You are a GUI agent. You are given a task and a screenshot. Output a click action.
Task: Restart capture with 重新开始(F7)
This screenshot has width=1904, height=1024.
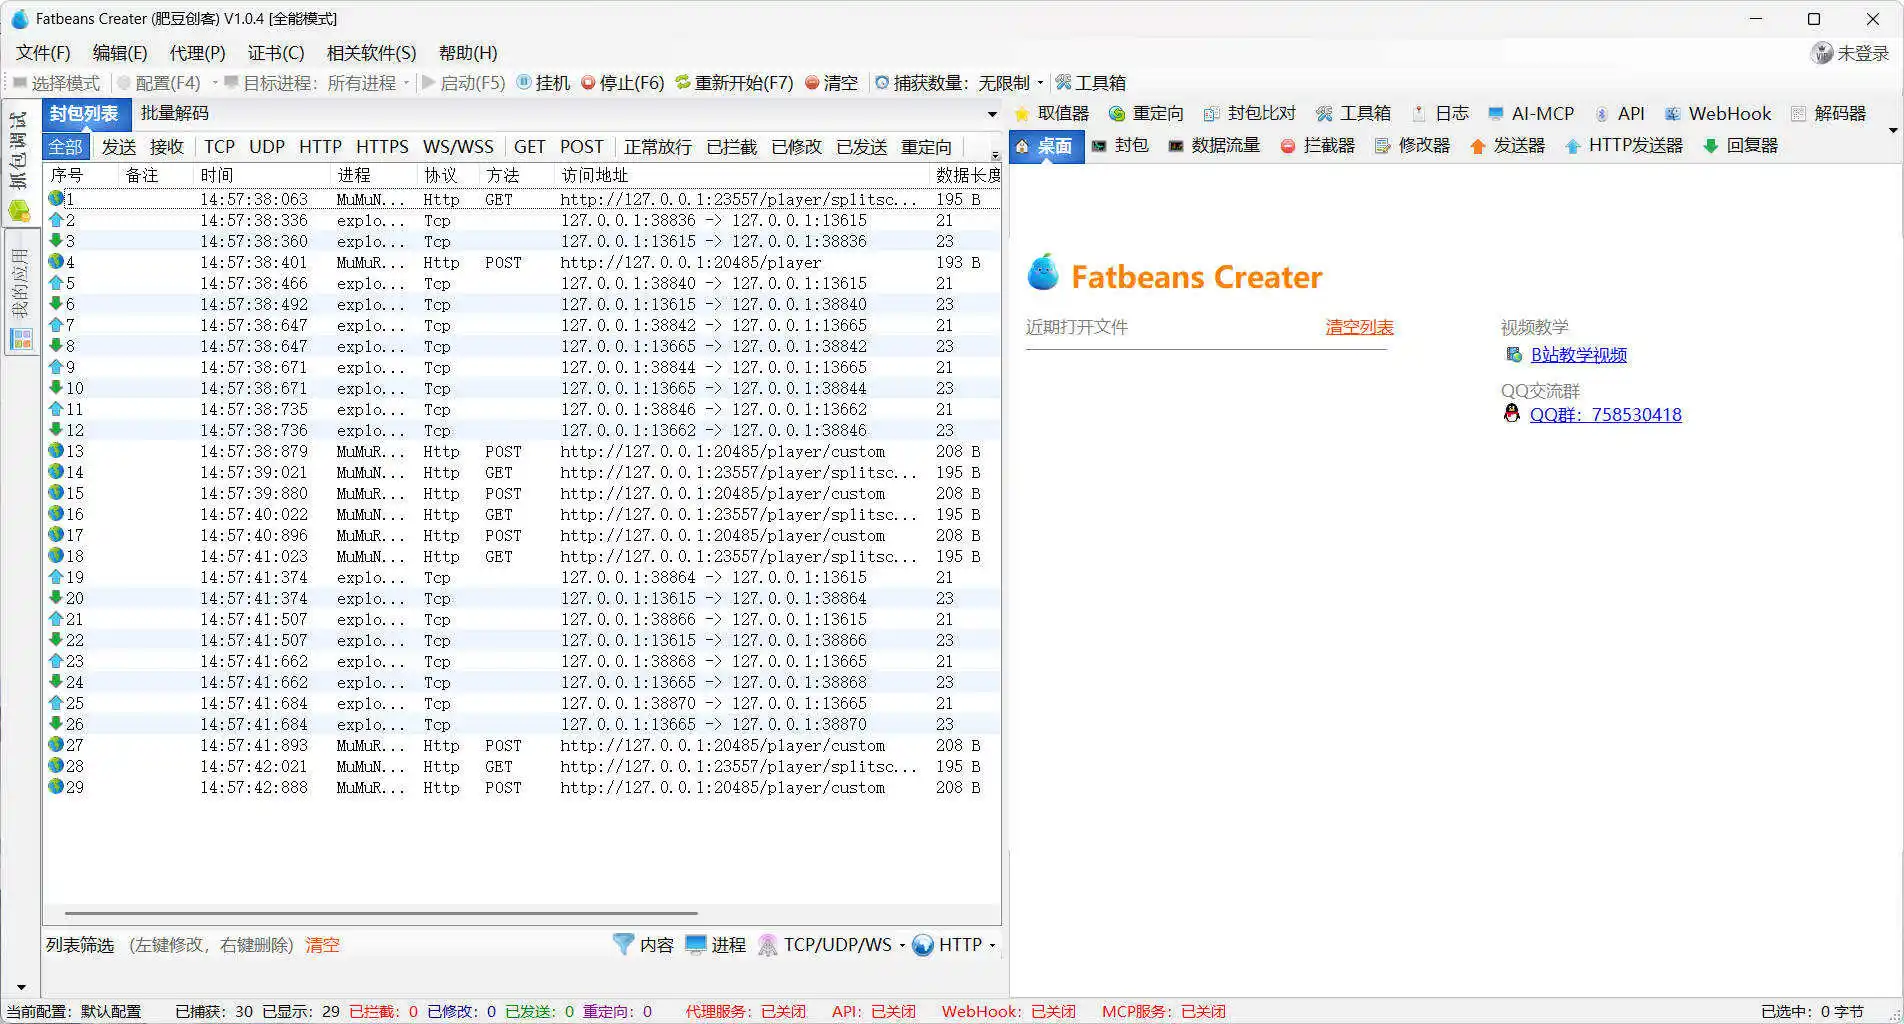point(734,83)
